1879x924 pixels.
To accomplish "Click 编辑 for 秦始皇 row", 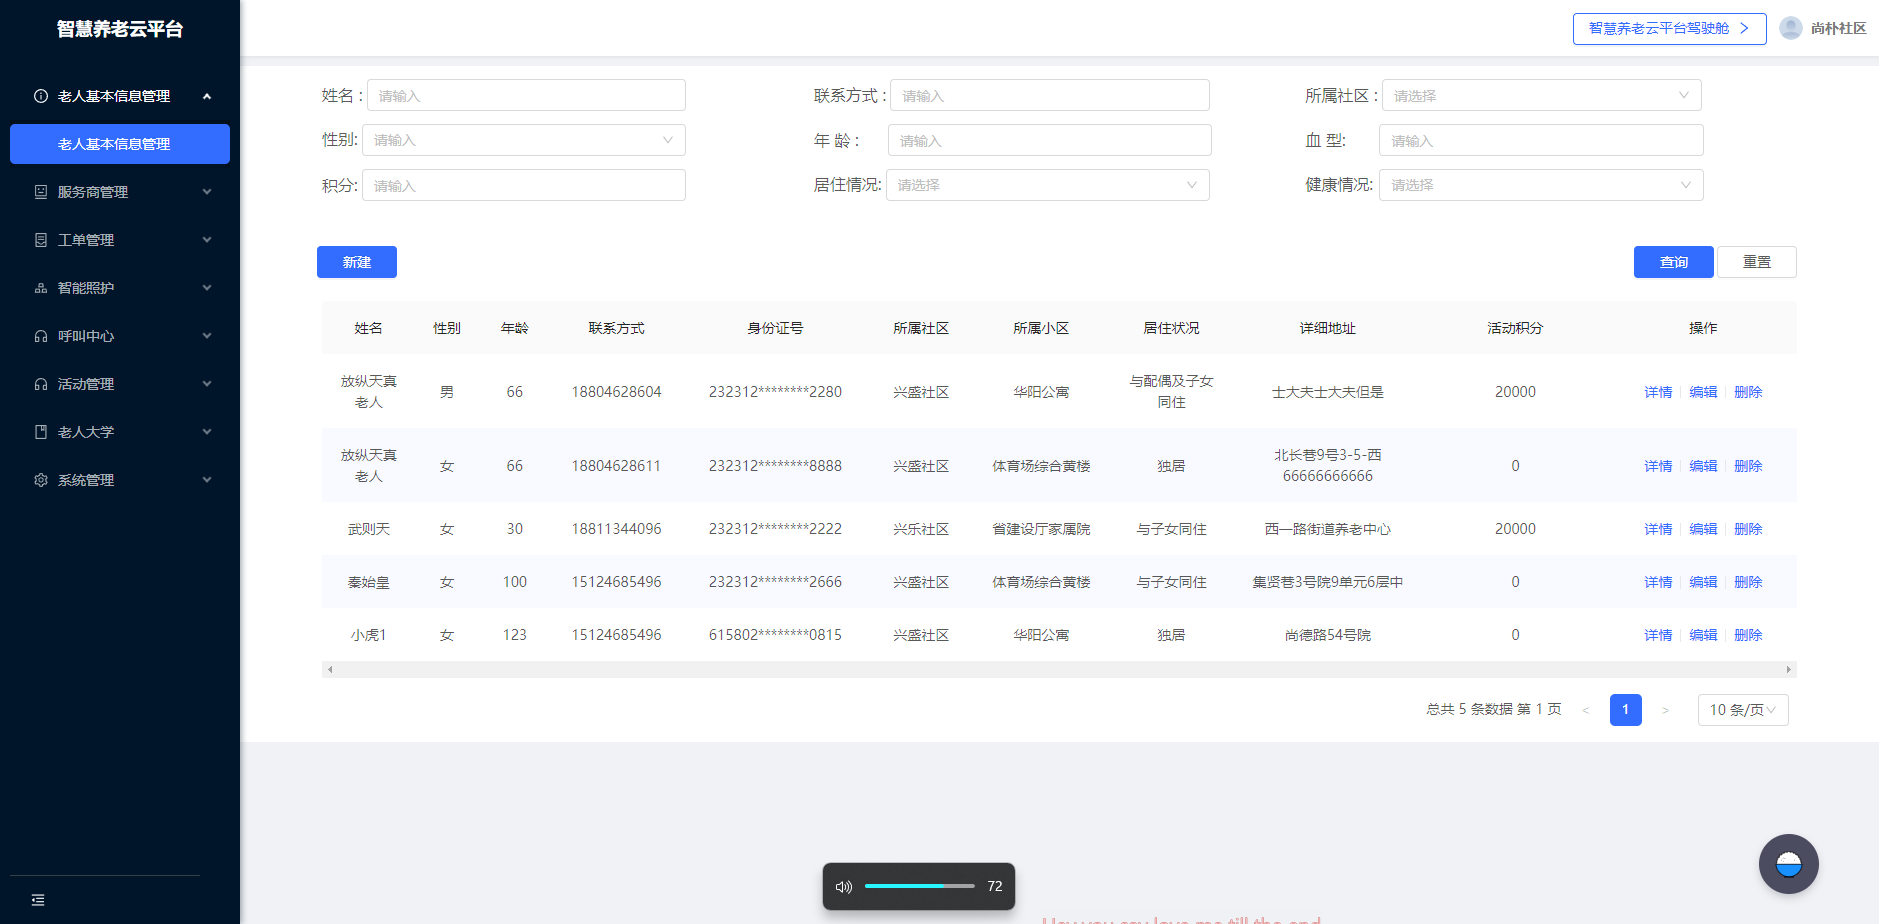I will coord(1703,582).
